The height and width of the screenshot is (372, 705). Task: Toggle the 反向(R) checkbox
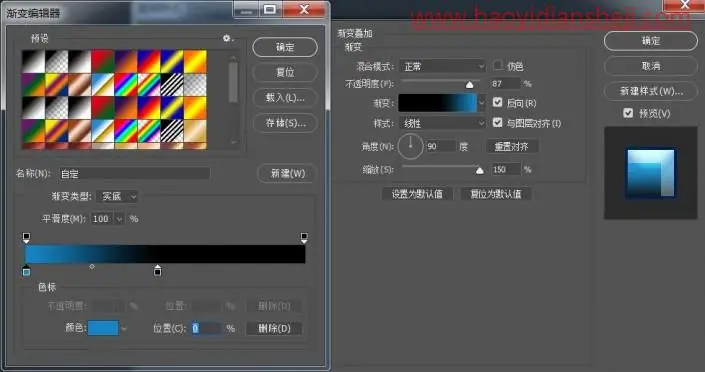[x=497, y=103]
